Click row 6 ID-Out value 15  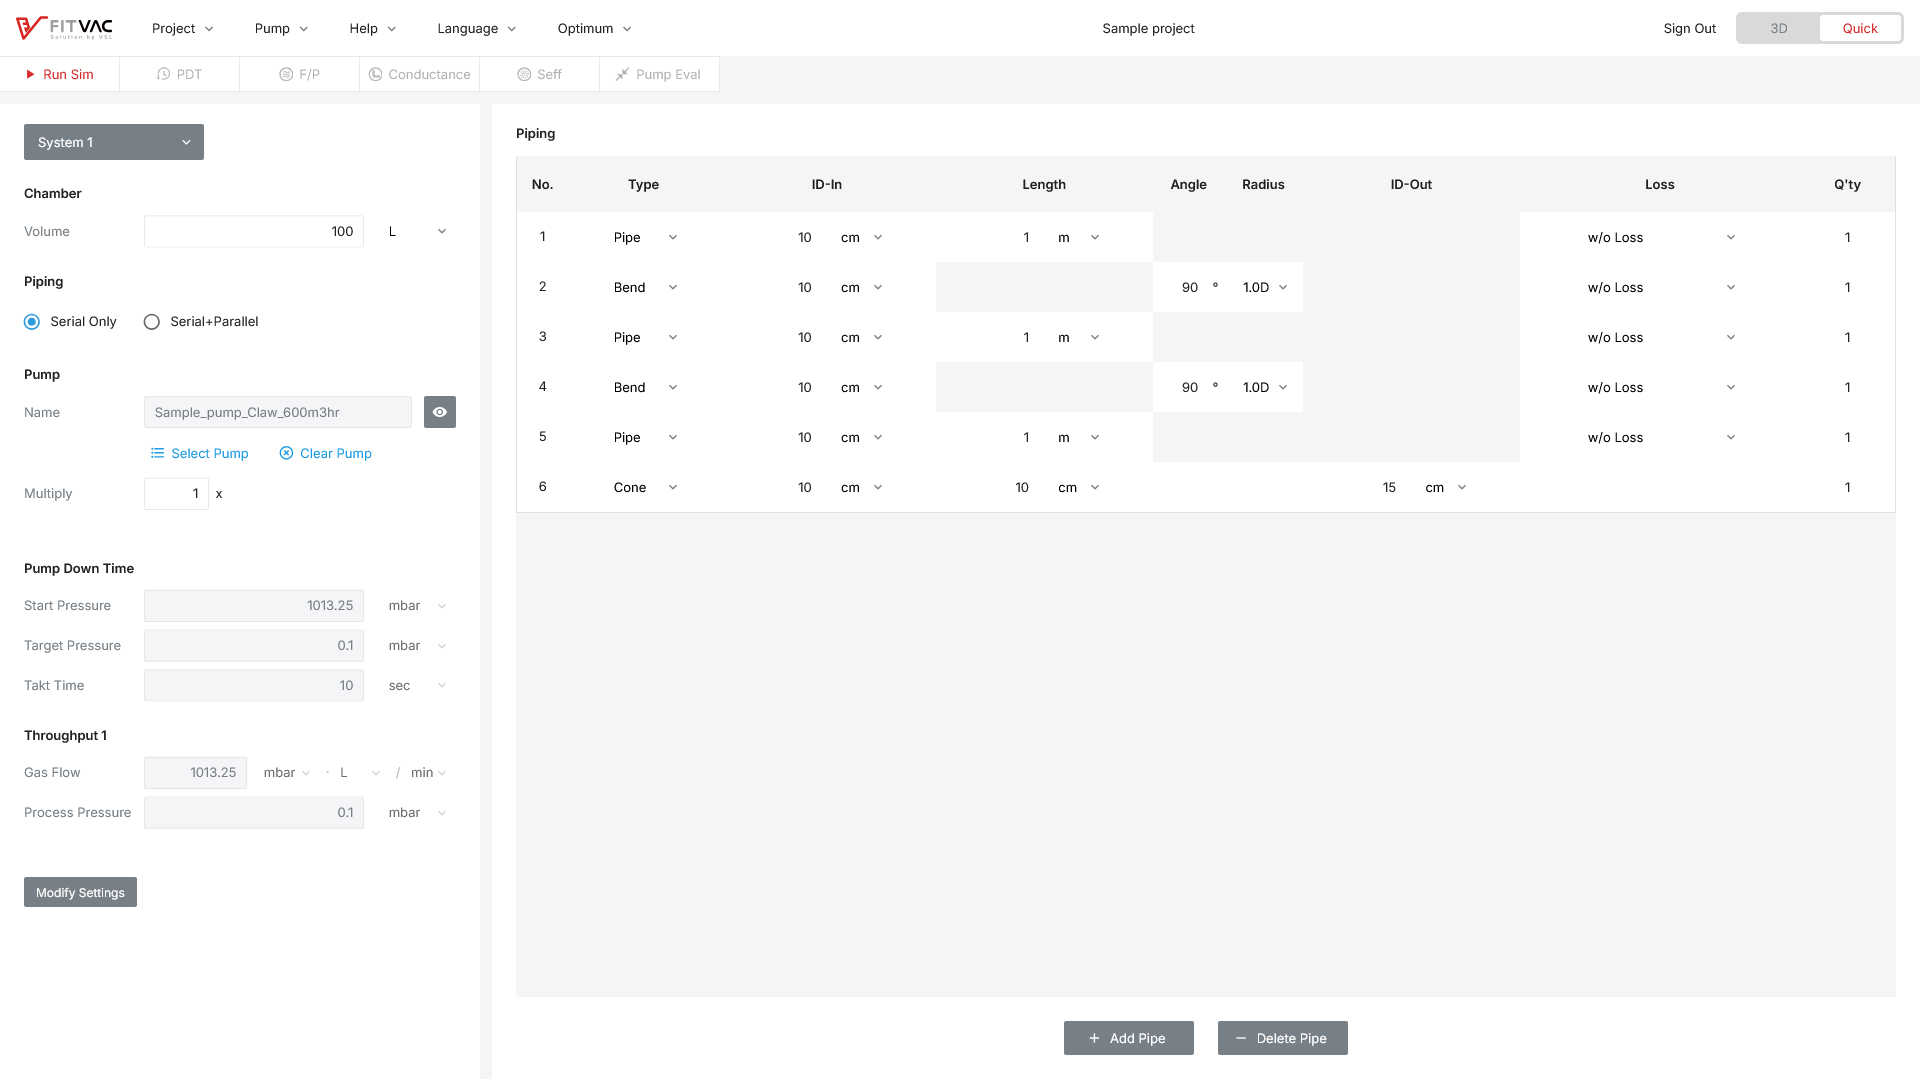[1389, 487]
